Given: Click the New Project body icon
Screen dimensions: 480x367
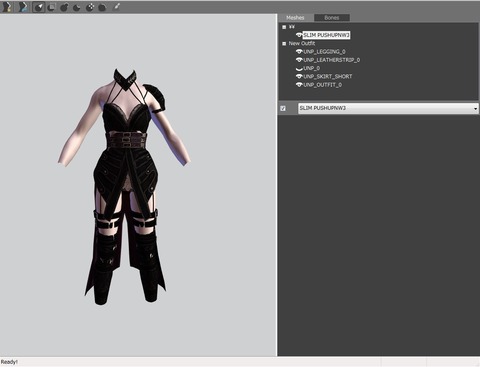Looking at the screenshot, I should pos(7,7).
